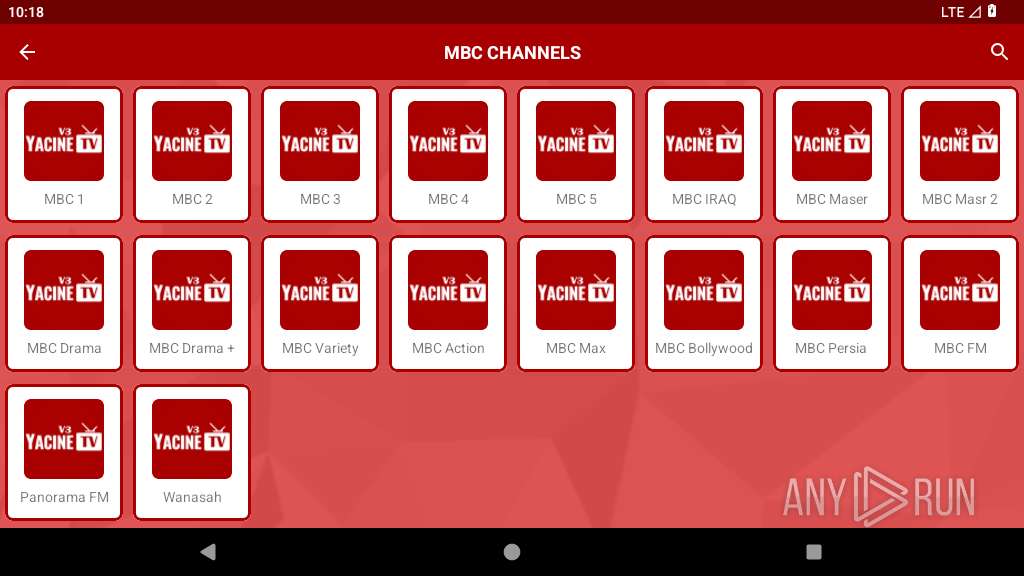1024x576 pixels.
Task: Click the "MBC Persia" label
Action: pyautogui.click(x=831, y=348)
